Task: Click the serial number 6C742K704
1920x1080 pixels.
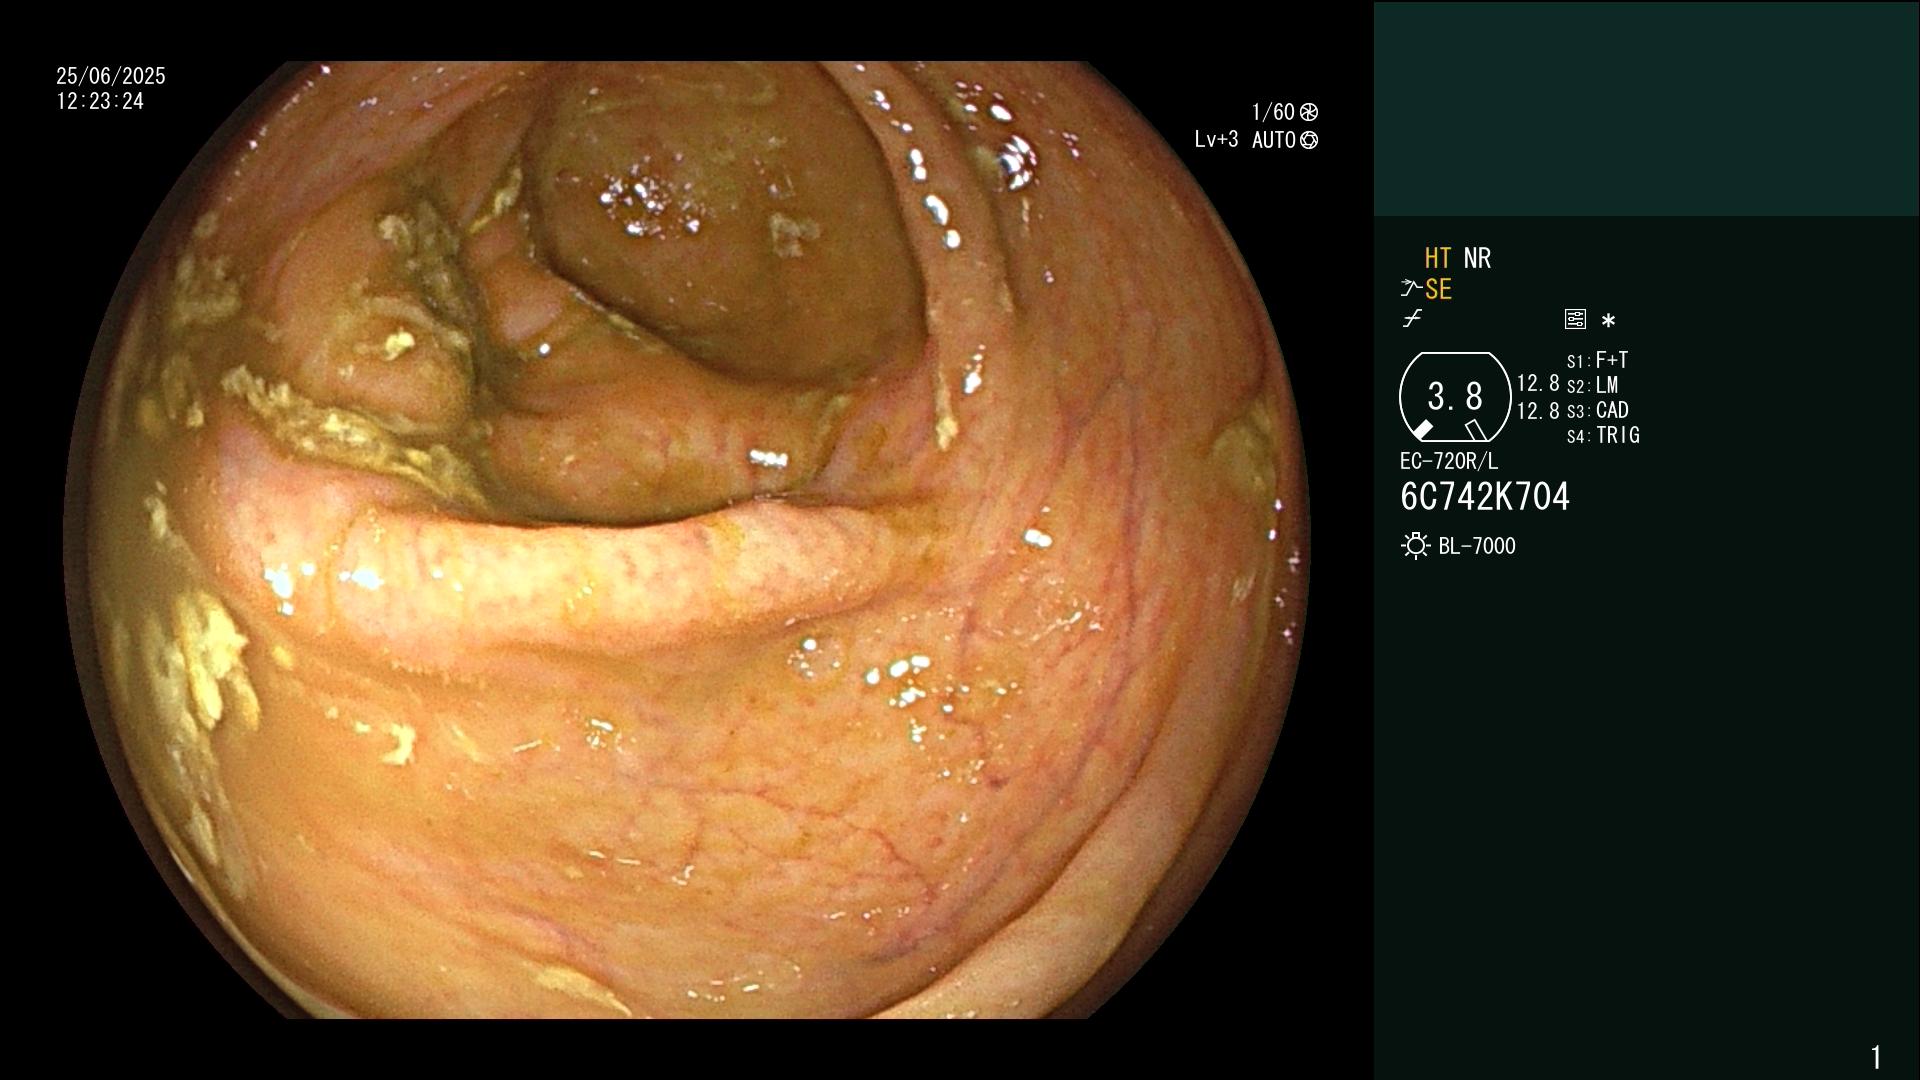Action: pyautogui.click(x=1485, y=497)
